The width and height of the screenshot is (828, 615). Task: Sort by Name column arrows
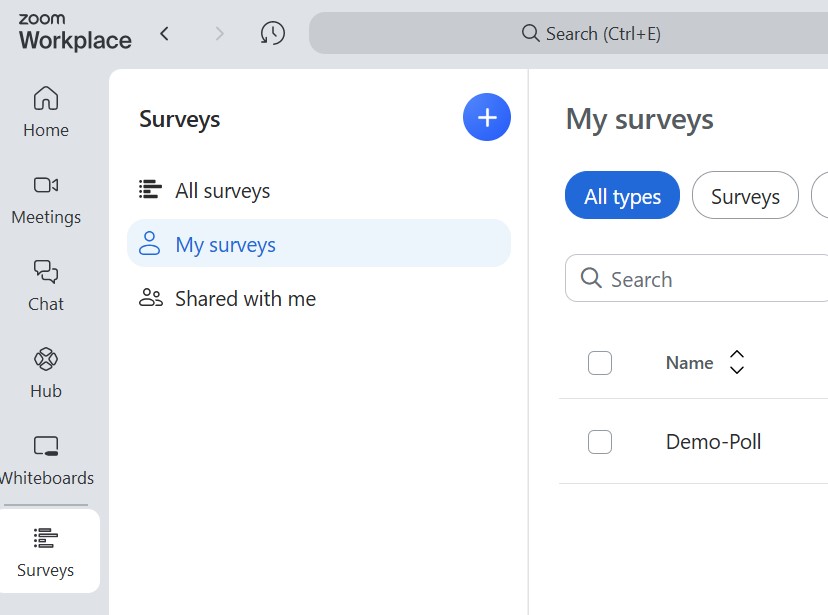point(737,362)
